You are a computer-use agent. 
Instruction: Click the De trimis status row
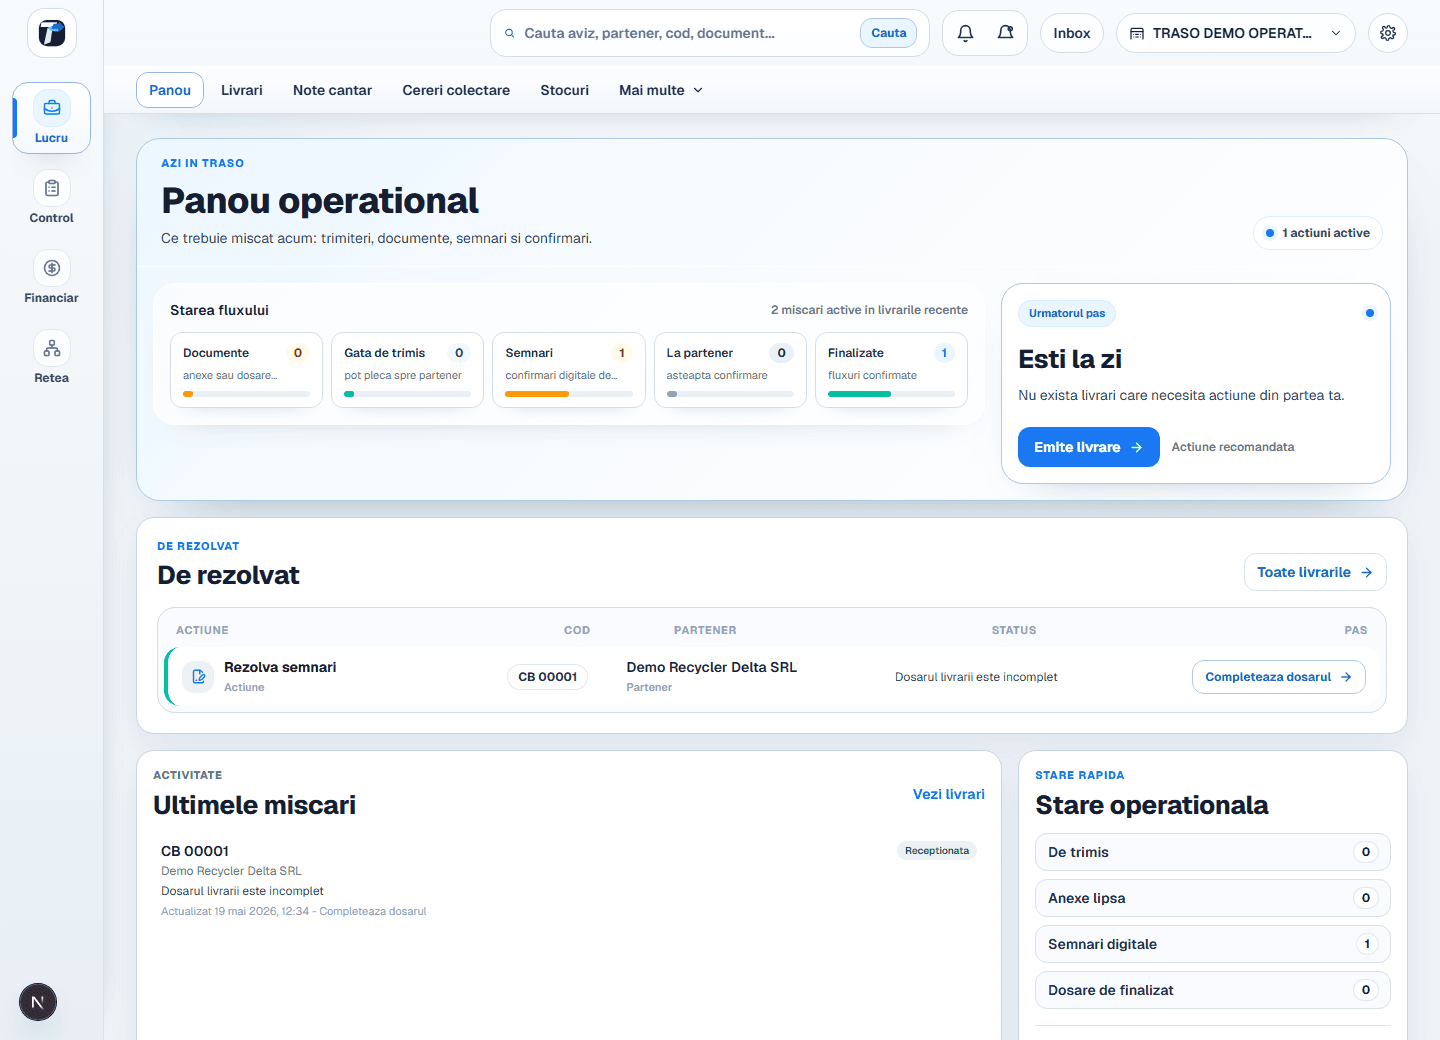[1213, 852]
